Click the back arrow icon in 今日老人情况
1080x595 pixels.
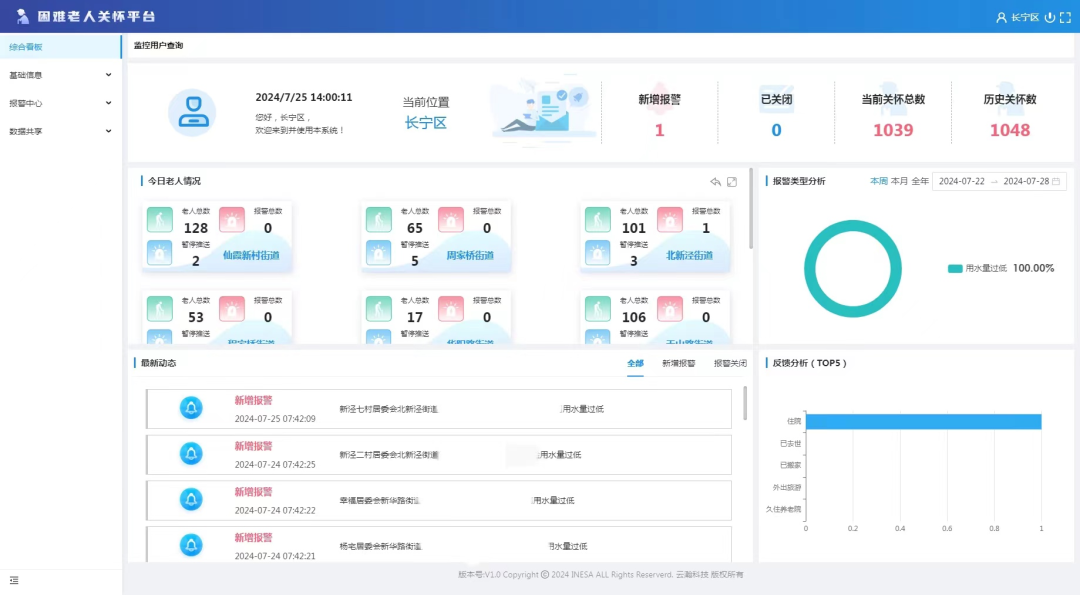[715, 182]
